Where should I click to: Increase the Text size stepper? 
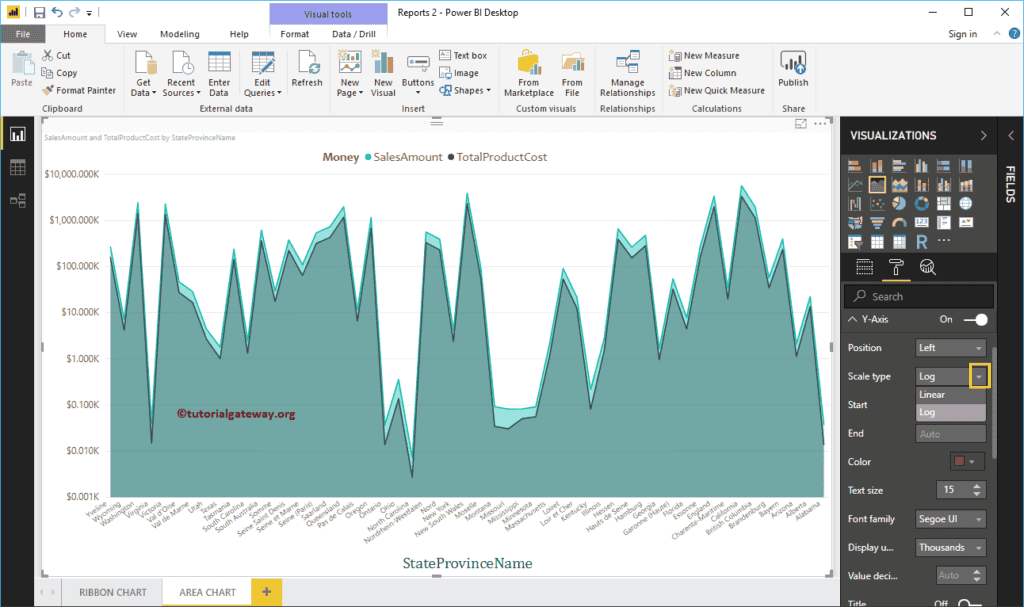pos(975,485)
